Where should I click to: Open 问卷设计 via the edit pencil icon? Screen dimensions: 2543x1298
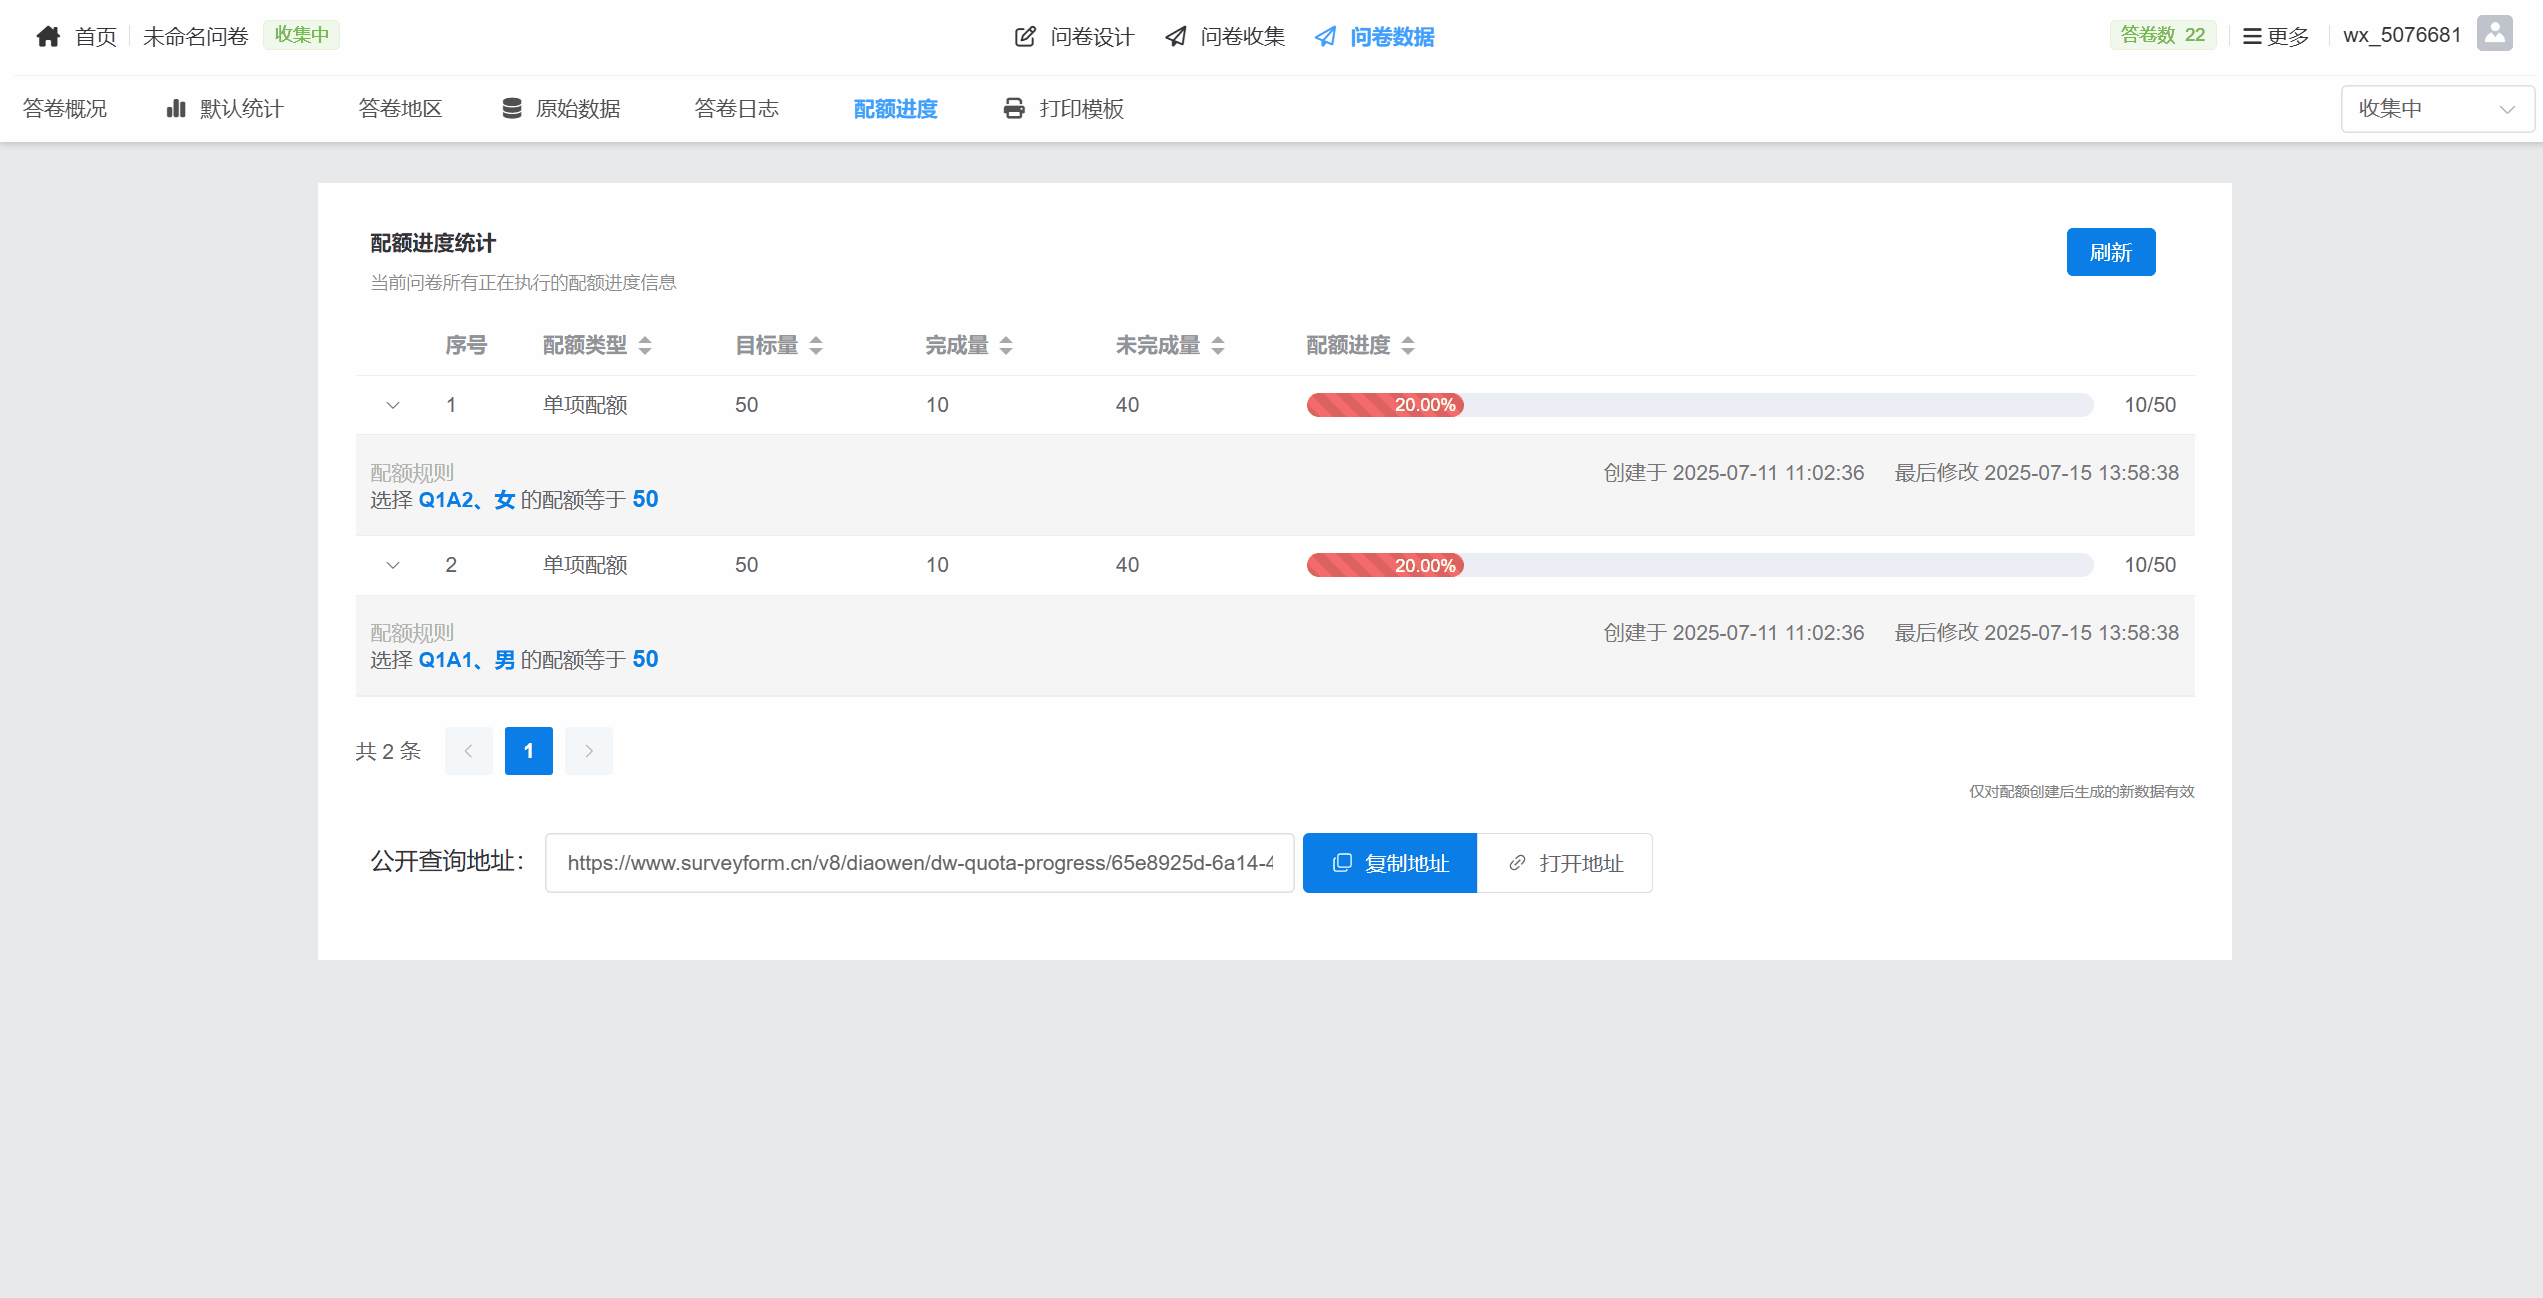coord(1025,37)
